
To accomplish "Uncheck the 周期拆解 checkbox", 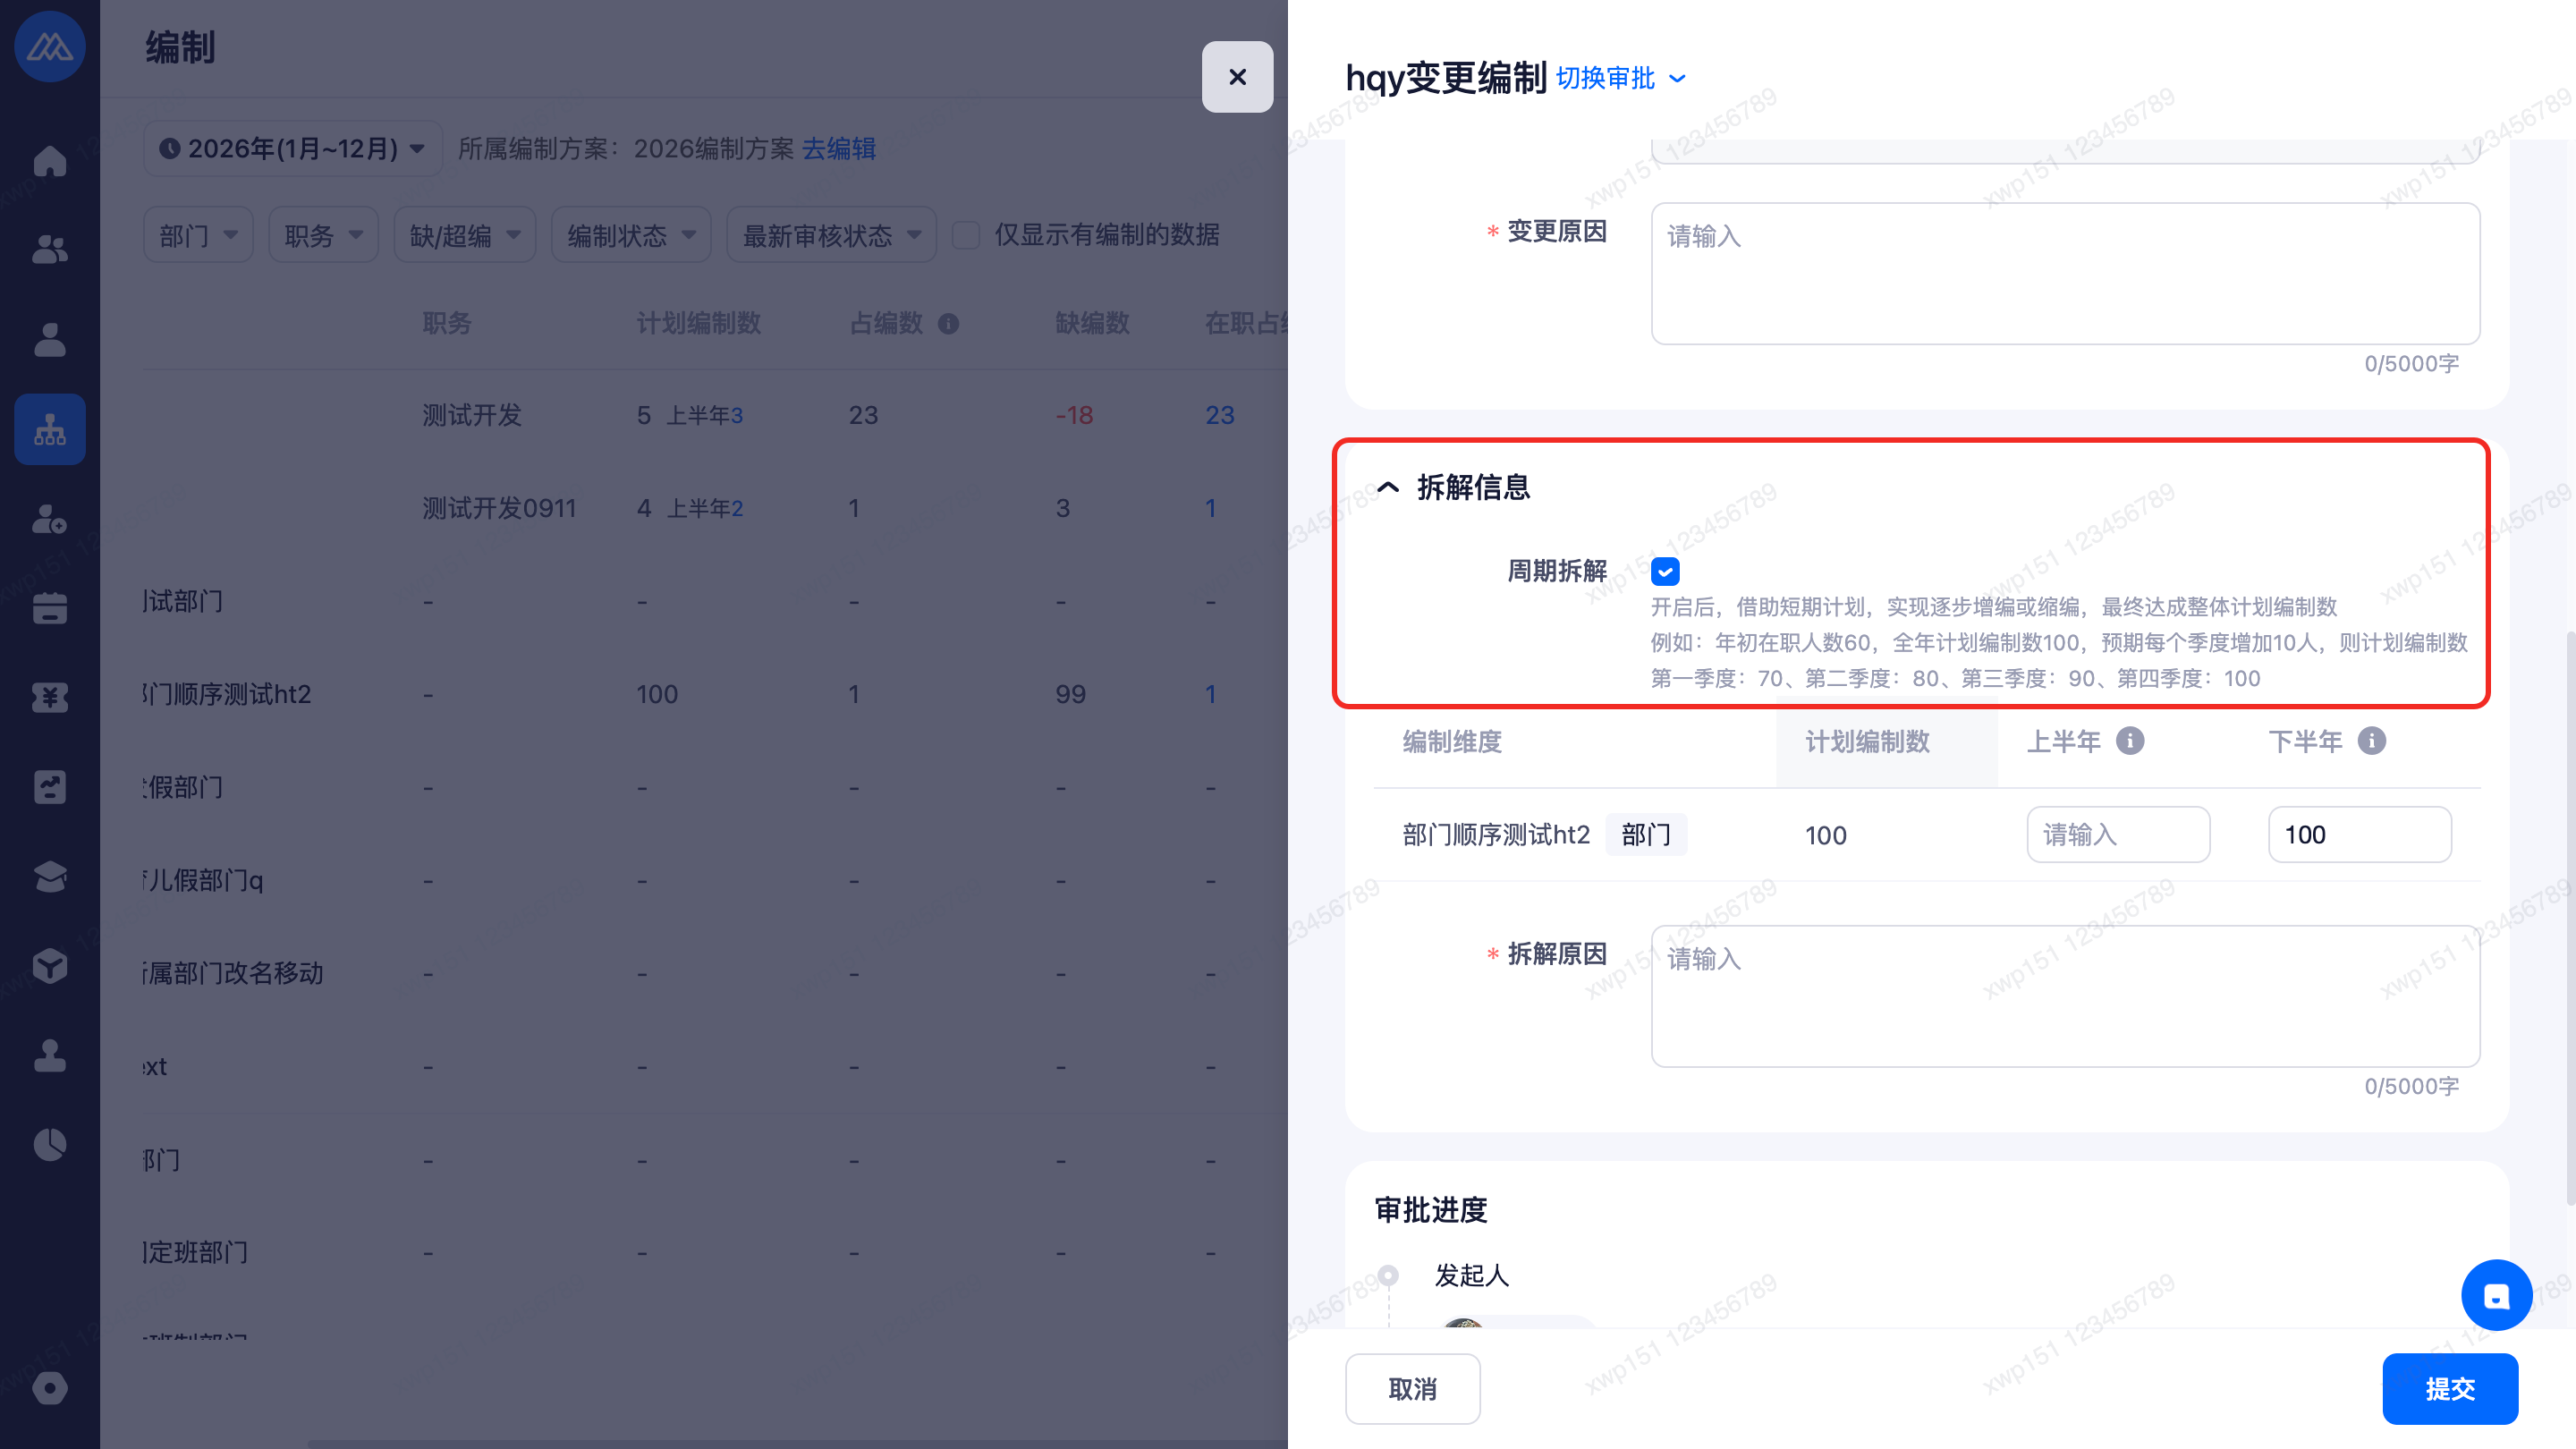I will click(1665, 572).
